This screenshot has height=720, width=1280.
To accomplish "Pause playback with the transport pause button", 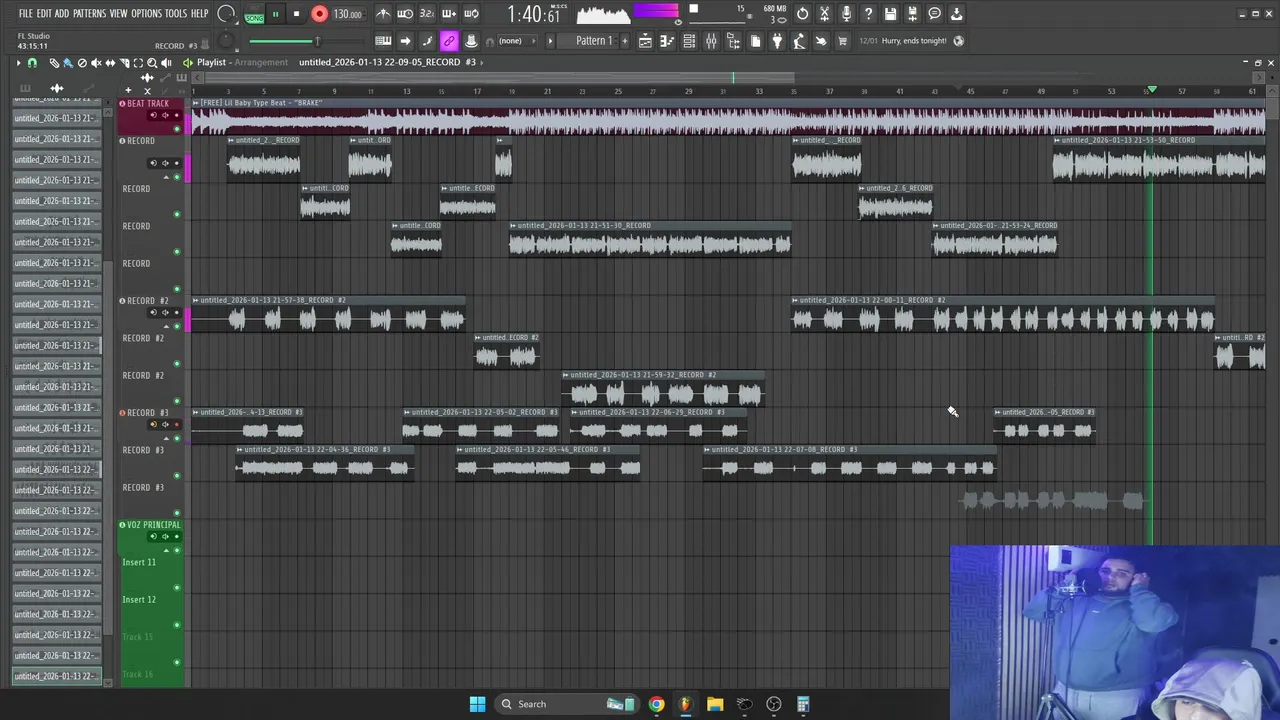I will point(275,14).
